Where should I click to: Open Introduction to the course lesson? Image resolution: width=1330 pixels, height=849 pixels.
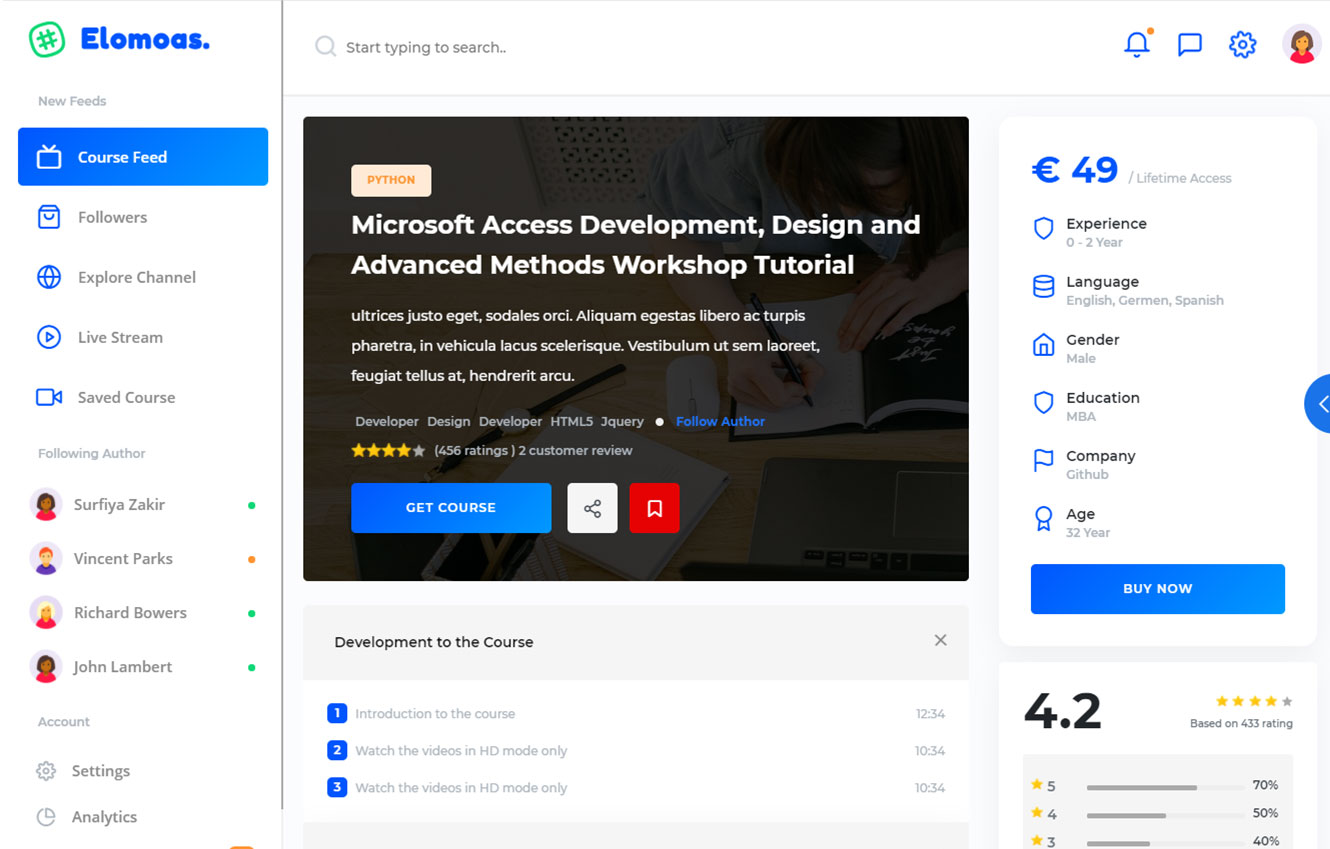click(x=435, y=714)
